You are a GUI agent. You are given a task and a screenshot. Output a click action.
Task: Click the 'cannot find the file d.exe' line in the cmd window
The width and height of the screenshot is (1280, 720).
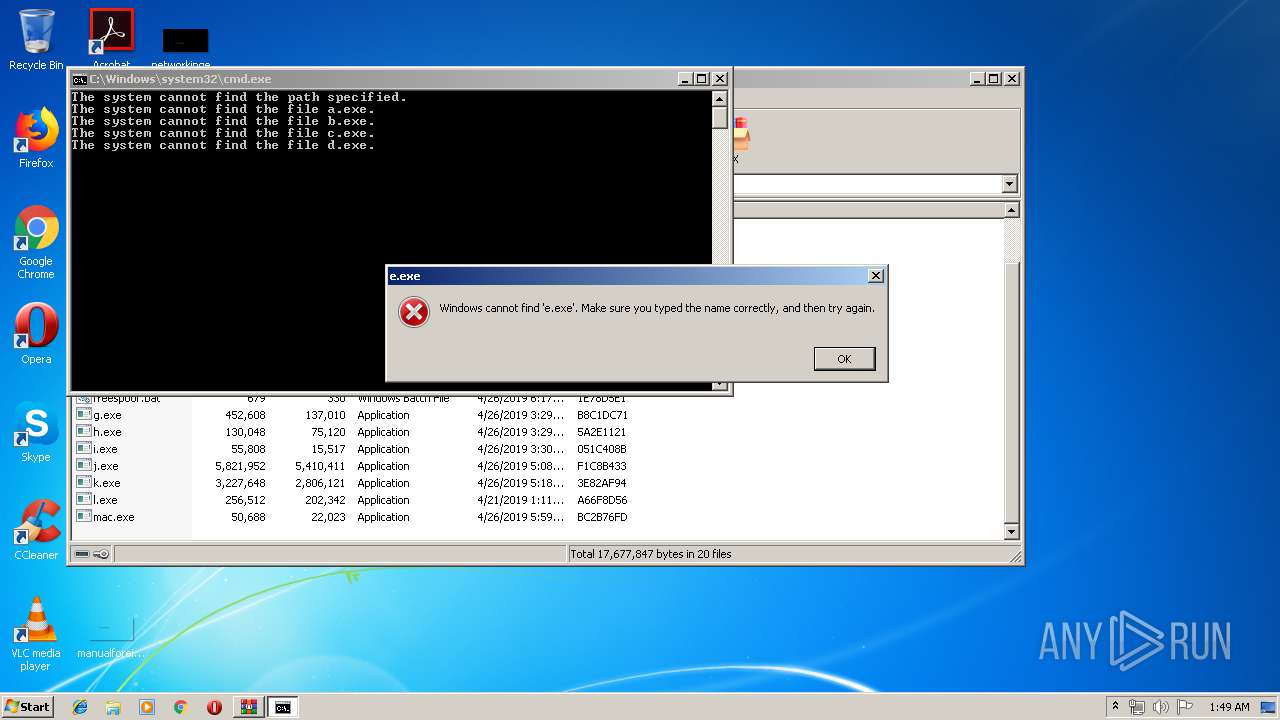pos(223,145)
